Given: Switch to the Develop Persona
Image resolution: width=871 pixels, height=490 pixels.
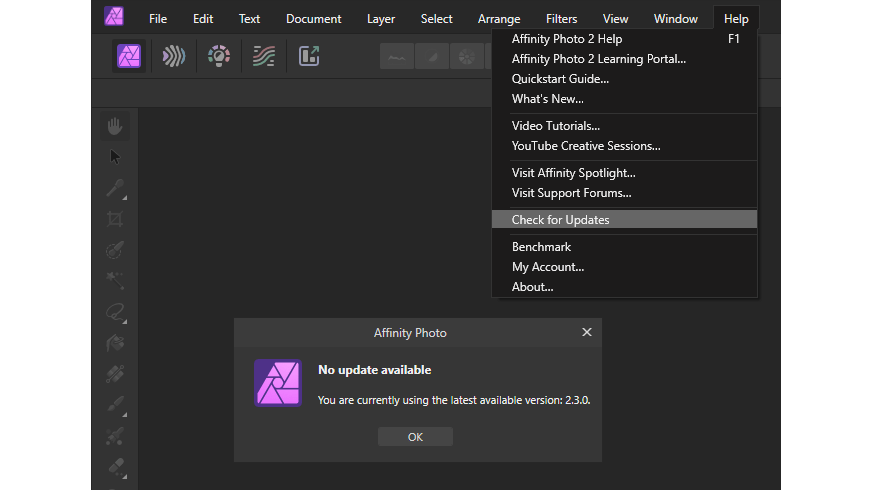Looking at the screenshot, I should click(219, 56).
